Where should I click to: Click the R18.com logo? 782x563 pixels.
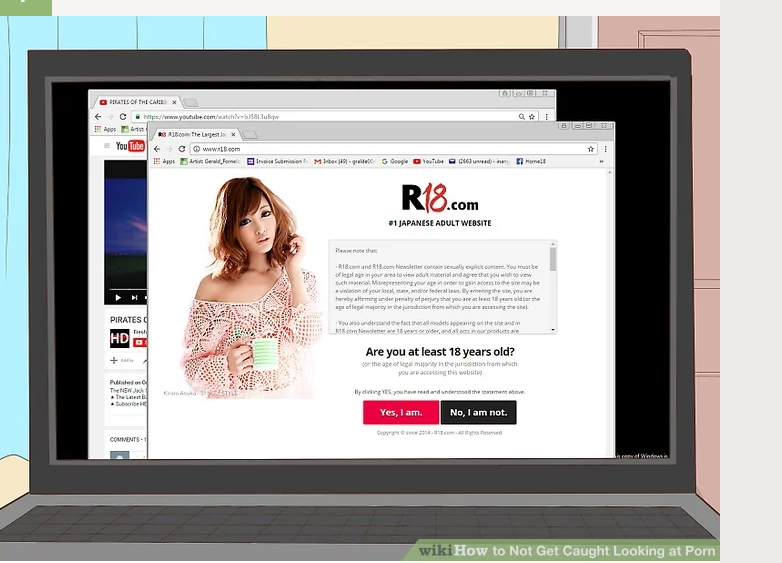tap(440, 198)
